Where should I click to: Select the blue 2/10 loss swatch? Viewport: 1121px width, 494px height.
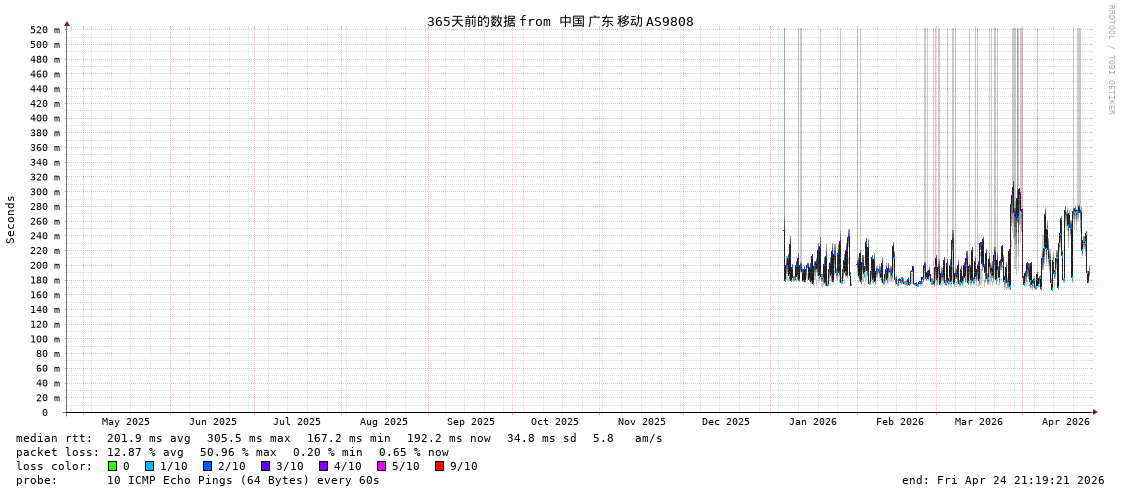pos(207,466)
